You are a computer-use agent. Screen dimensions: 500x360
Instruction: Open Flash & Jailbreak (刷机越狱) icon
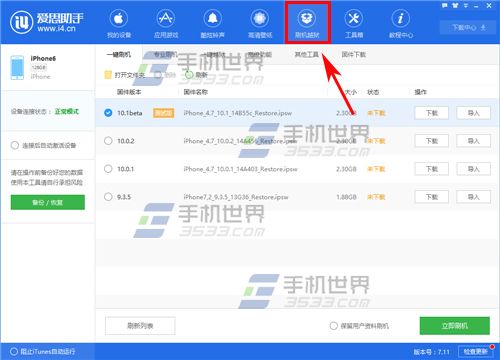pos(307,24)
